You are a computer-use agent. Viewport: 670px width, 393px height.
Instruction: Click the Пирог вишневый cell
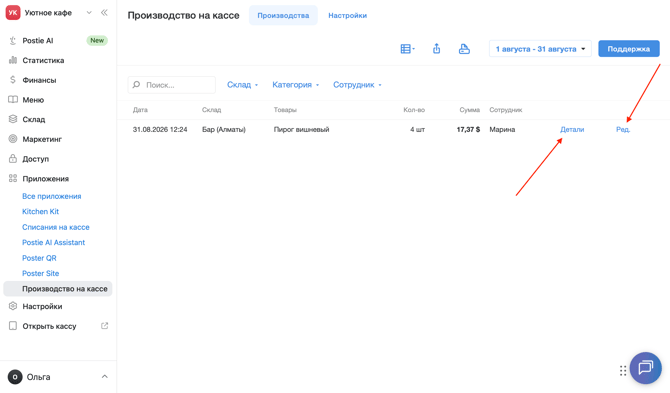tap(301, 129)
